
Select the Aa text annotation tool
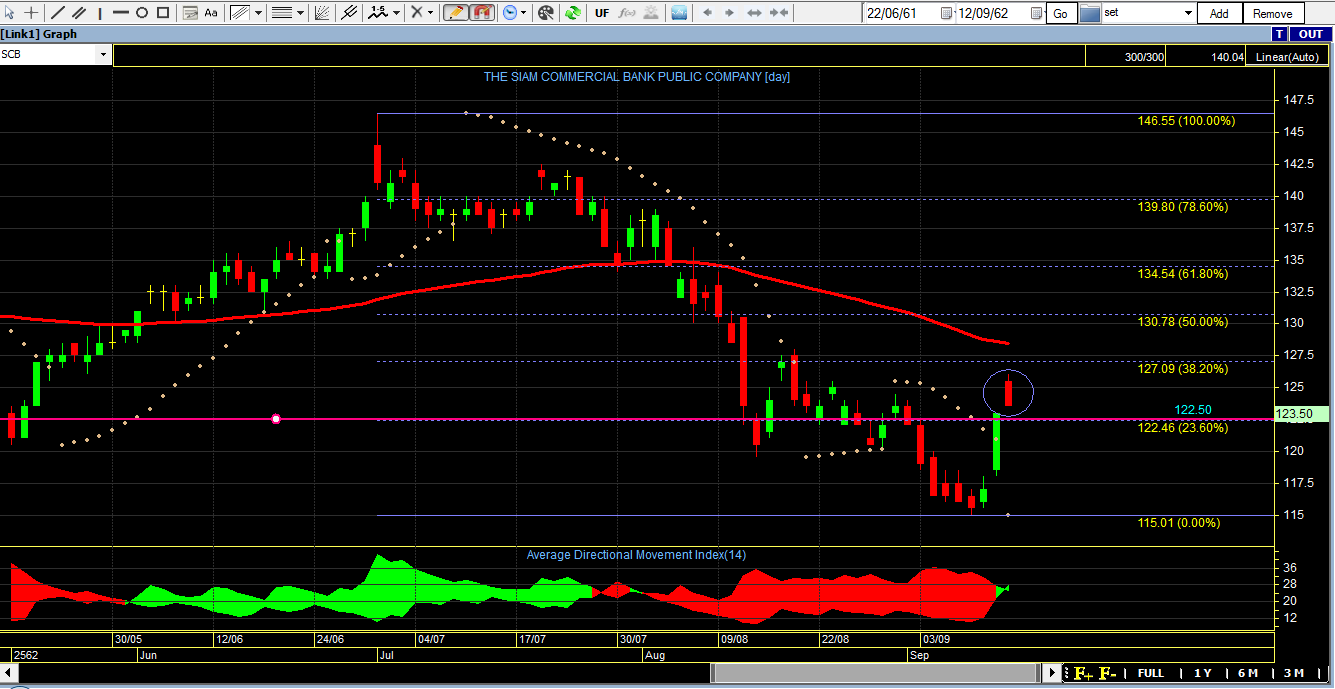(x=211, y=13)
